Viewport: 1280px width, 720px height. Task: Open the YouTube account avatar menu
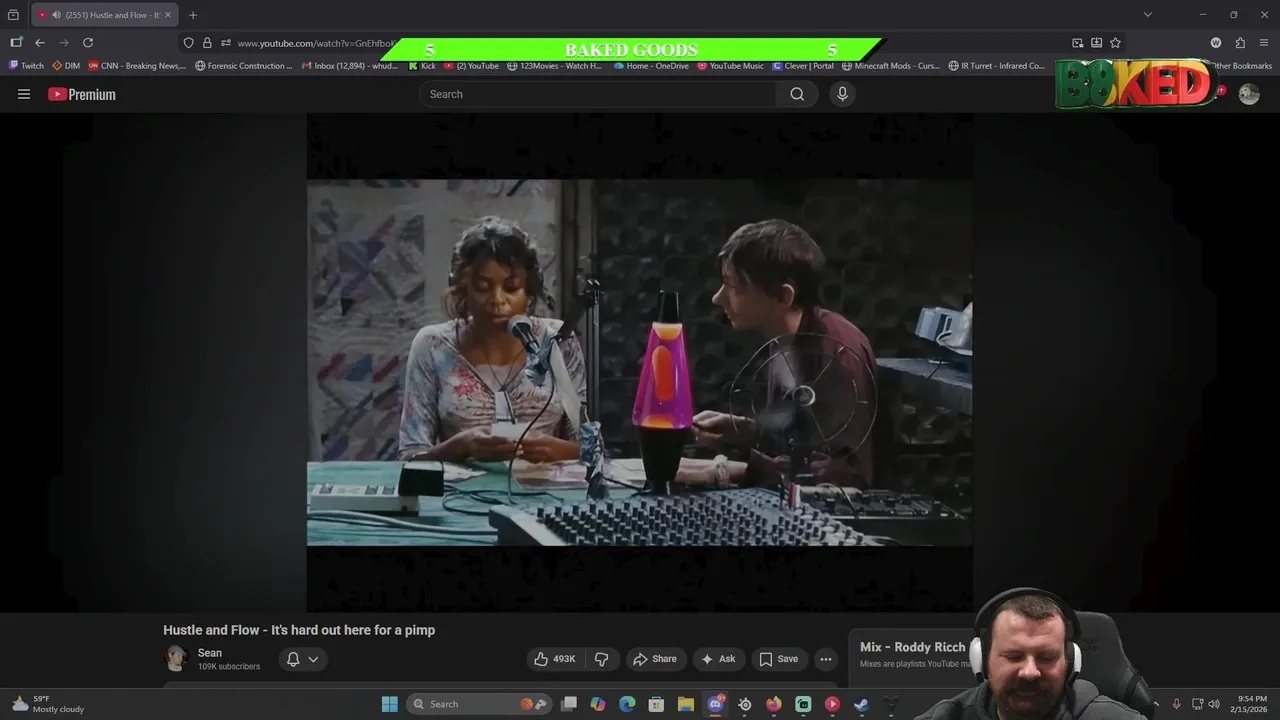pyautogui.click(x=1249, y=94)
